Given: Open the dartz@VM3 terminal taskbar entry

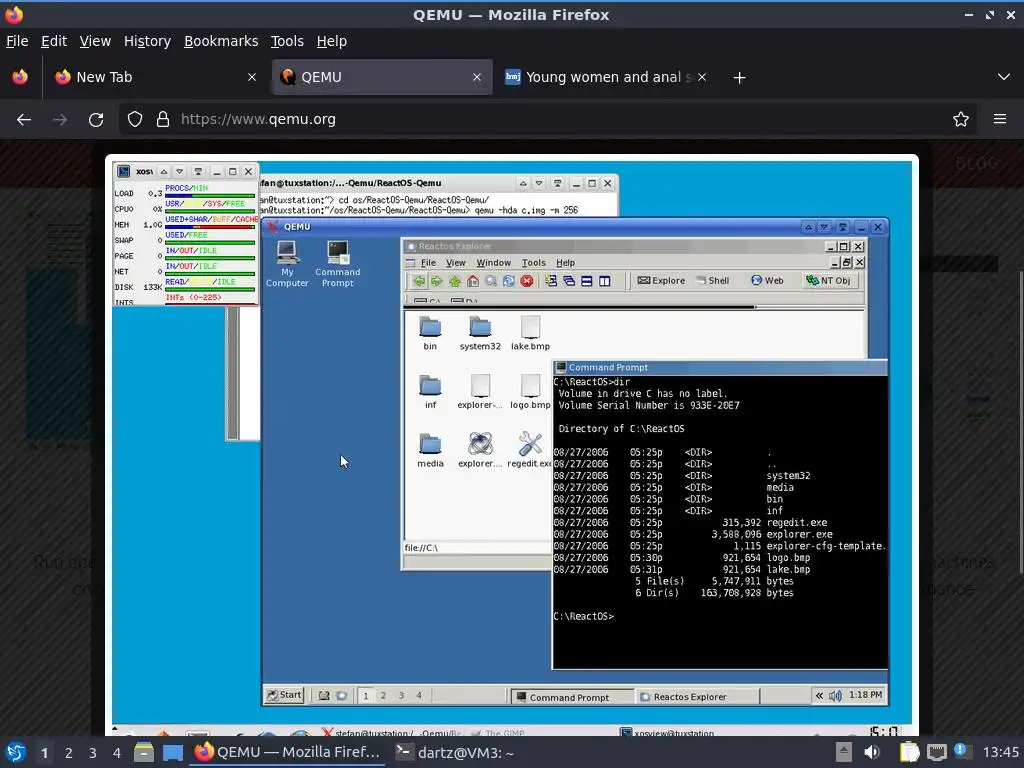Looking at the screenshot, I should pyautogui.click(x=456, y=752).
